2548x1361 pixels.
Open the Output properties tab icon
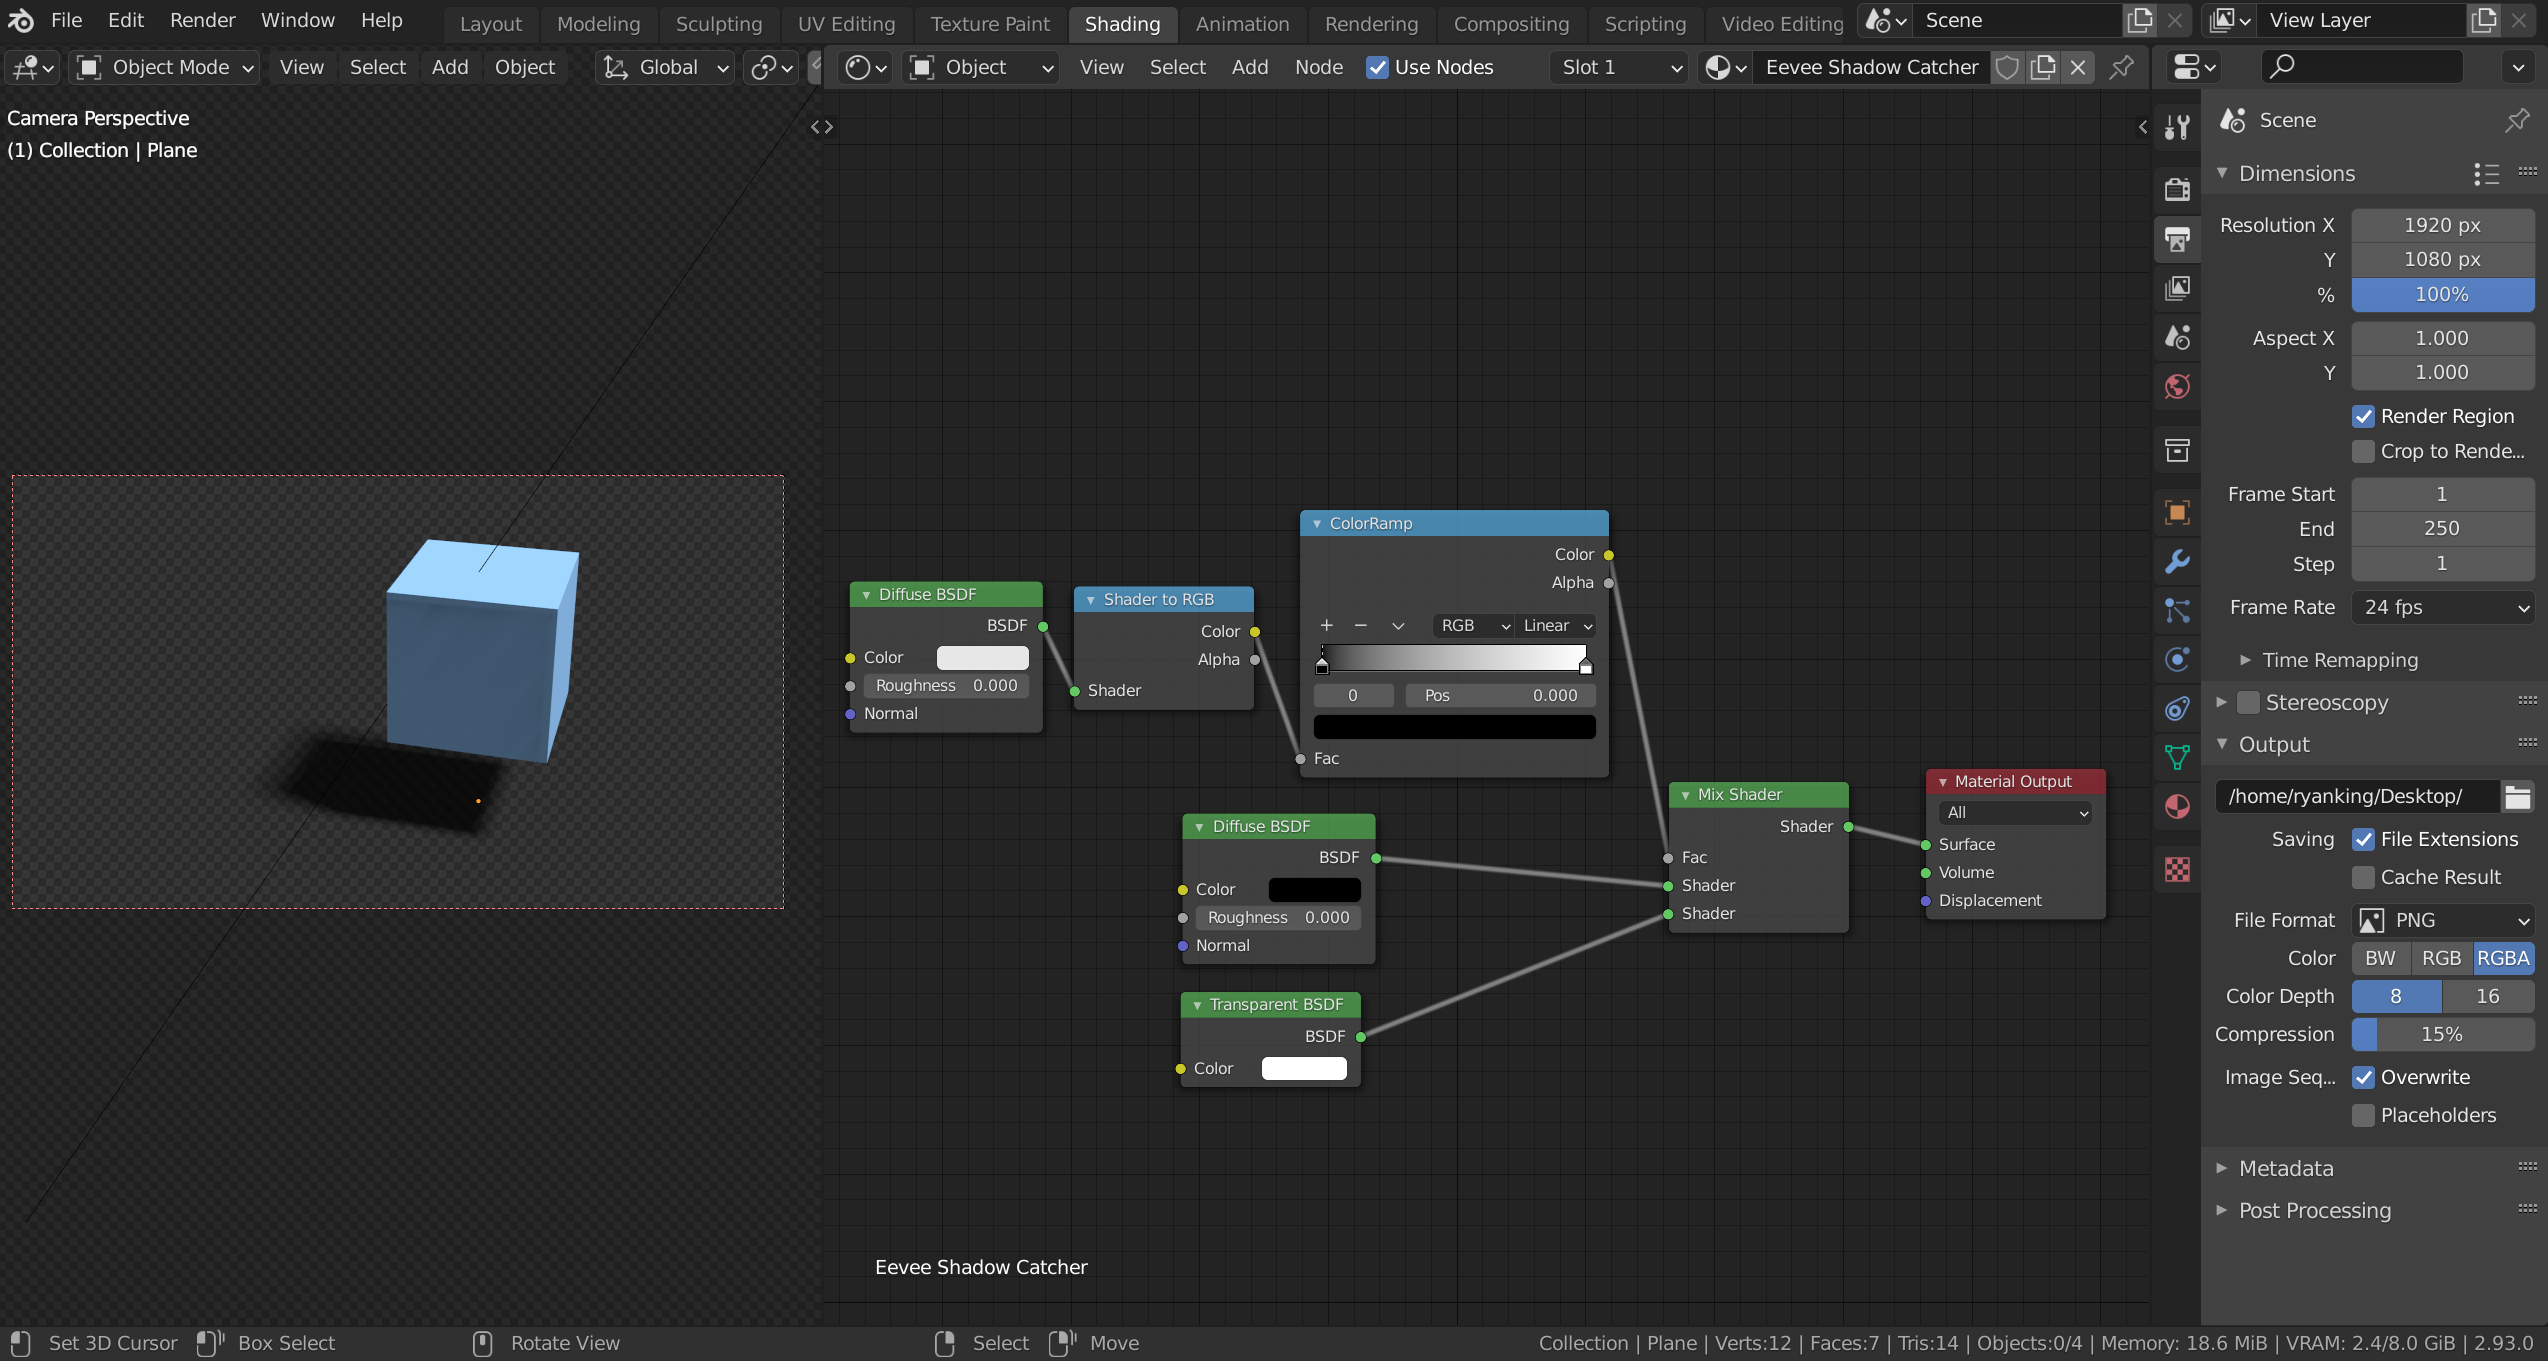(2177, 240)
